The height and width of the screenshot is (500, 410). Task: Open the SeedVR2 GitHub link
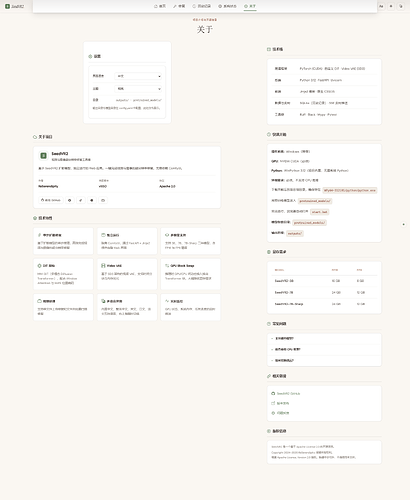pyautogui.click(x=286, y=394)
